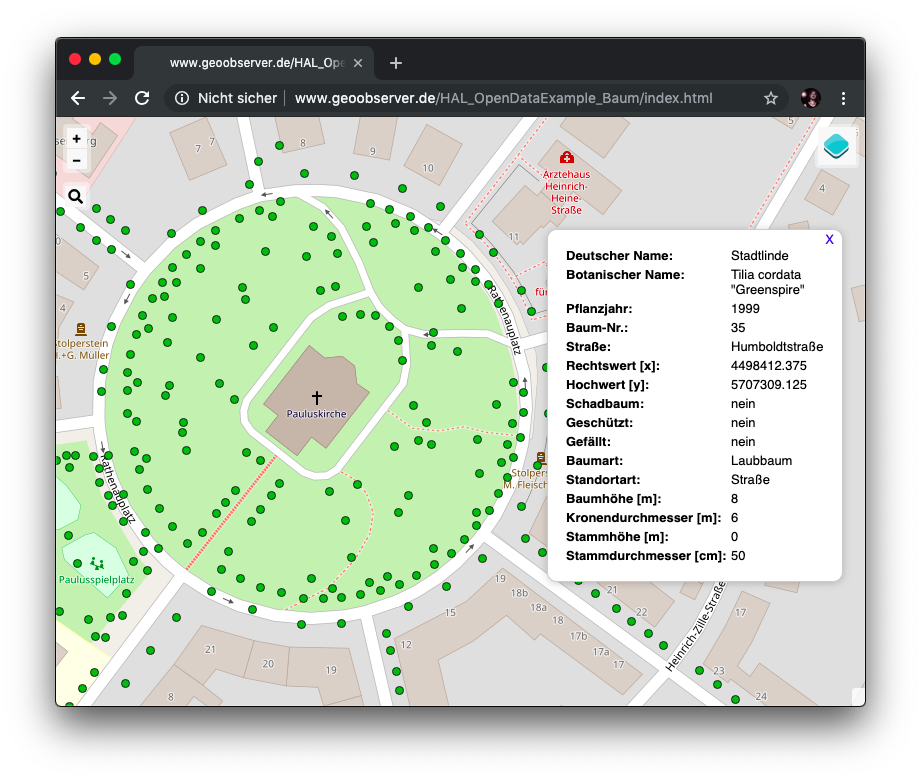Click the Stolperstein memorial marker near Müller
Image resolution: width=921 pixels, height=780 pixels.
pos(80,328)
